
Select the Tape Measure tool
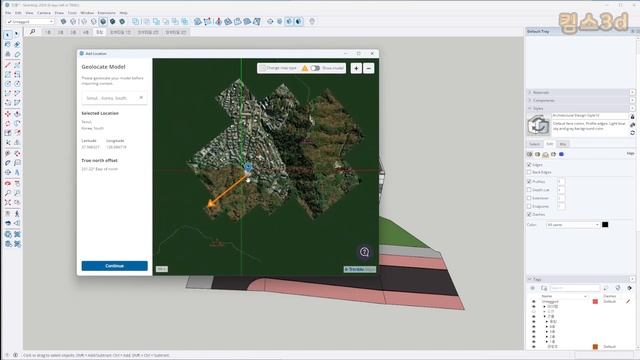tap(8, 153)
